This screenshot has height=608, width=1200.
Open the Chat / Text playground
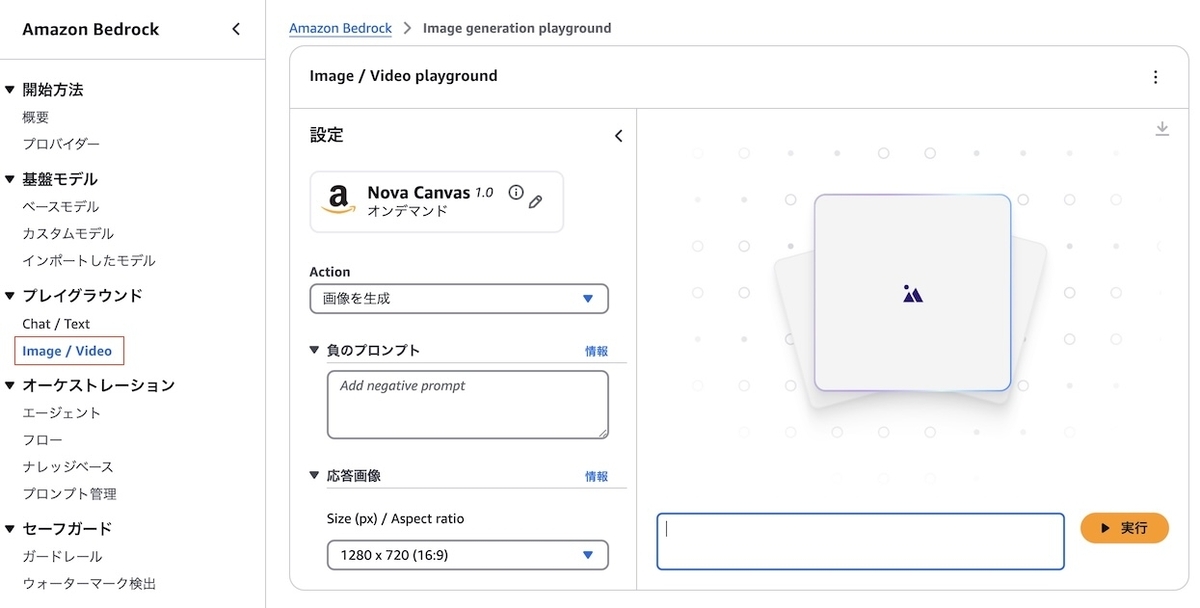pyautogui.click(x=56, y=324)
